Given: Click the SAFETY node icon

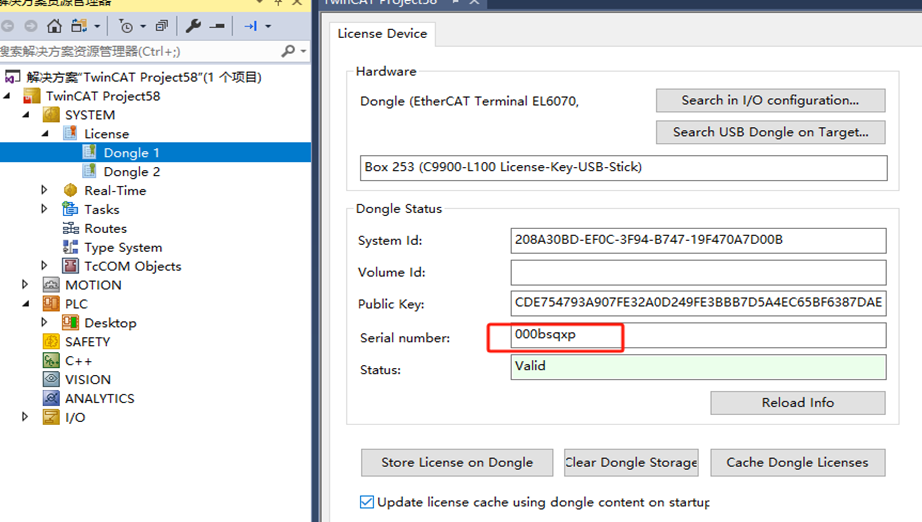Looking at the screenshot, I should [x=51, y=342].
